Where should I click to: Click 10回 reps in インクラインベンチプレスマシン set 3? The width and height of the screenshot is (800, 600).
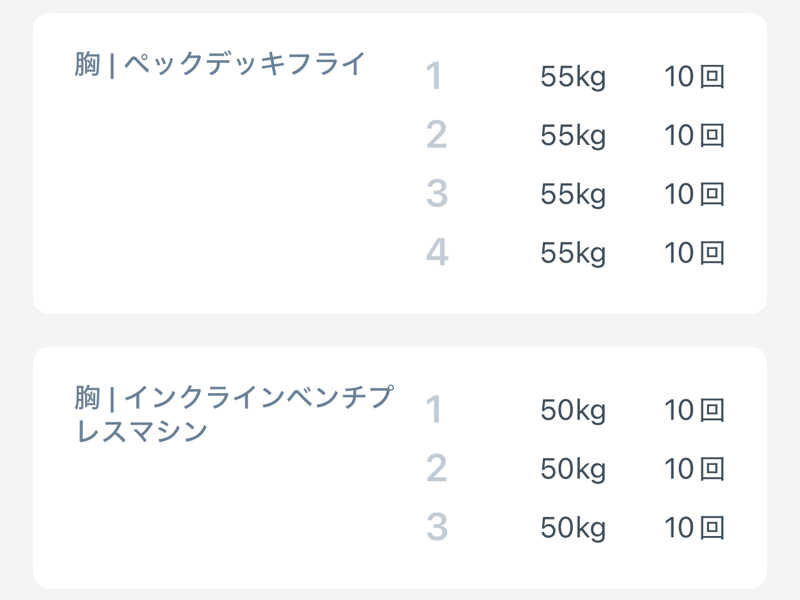click(x=694, y=527)
